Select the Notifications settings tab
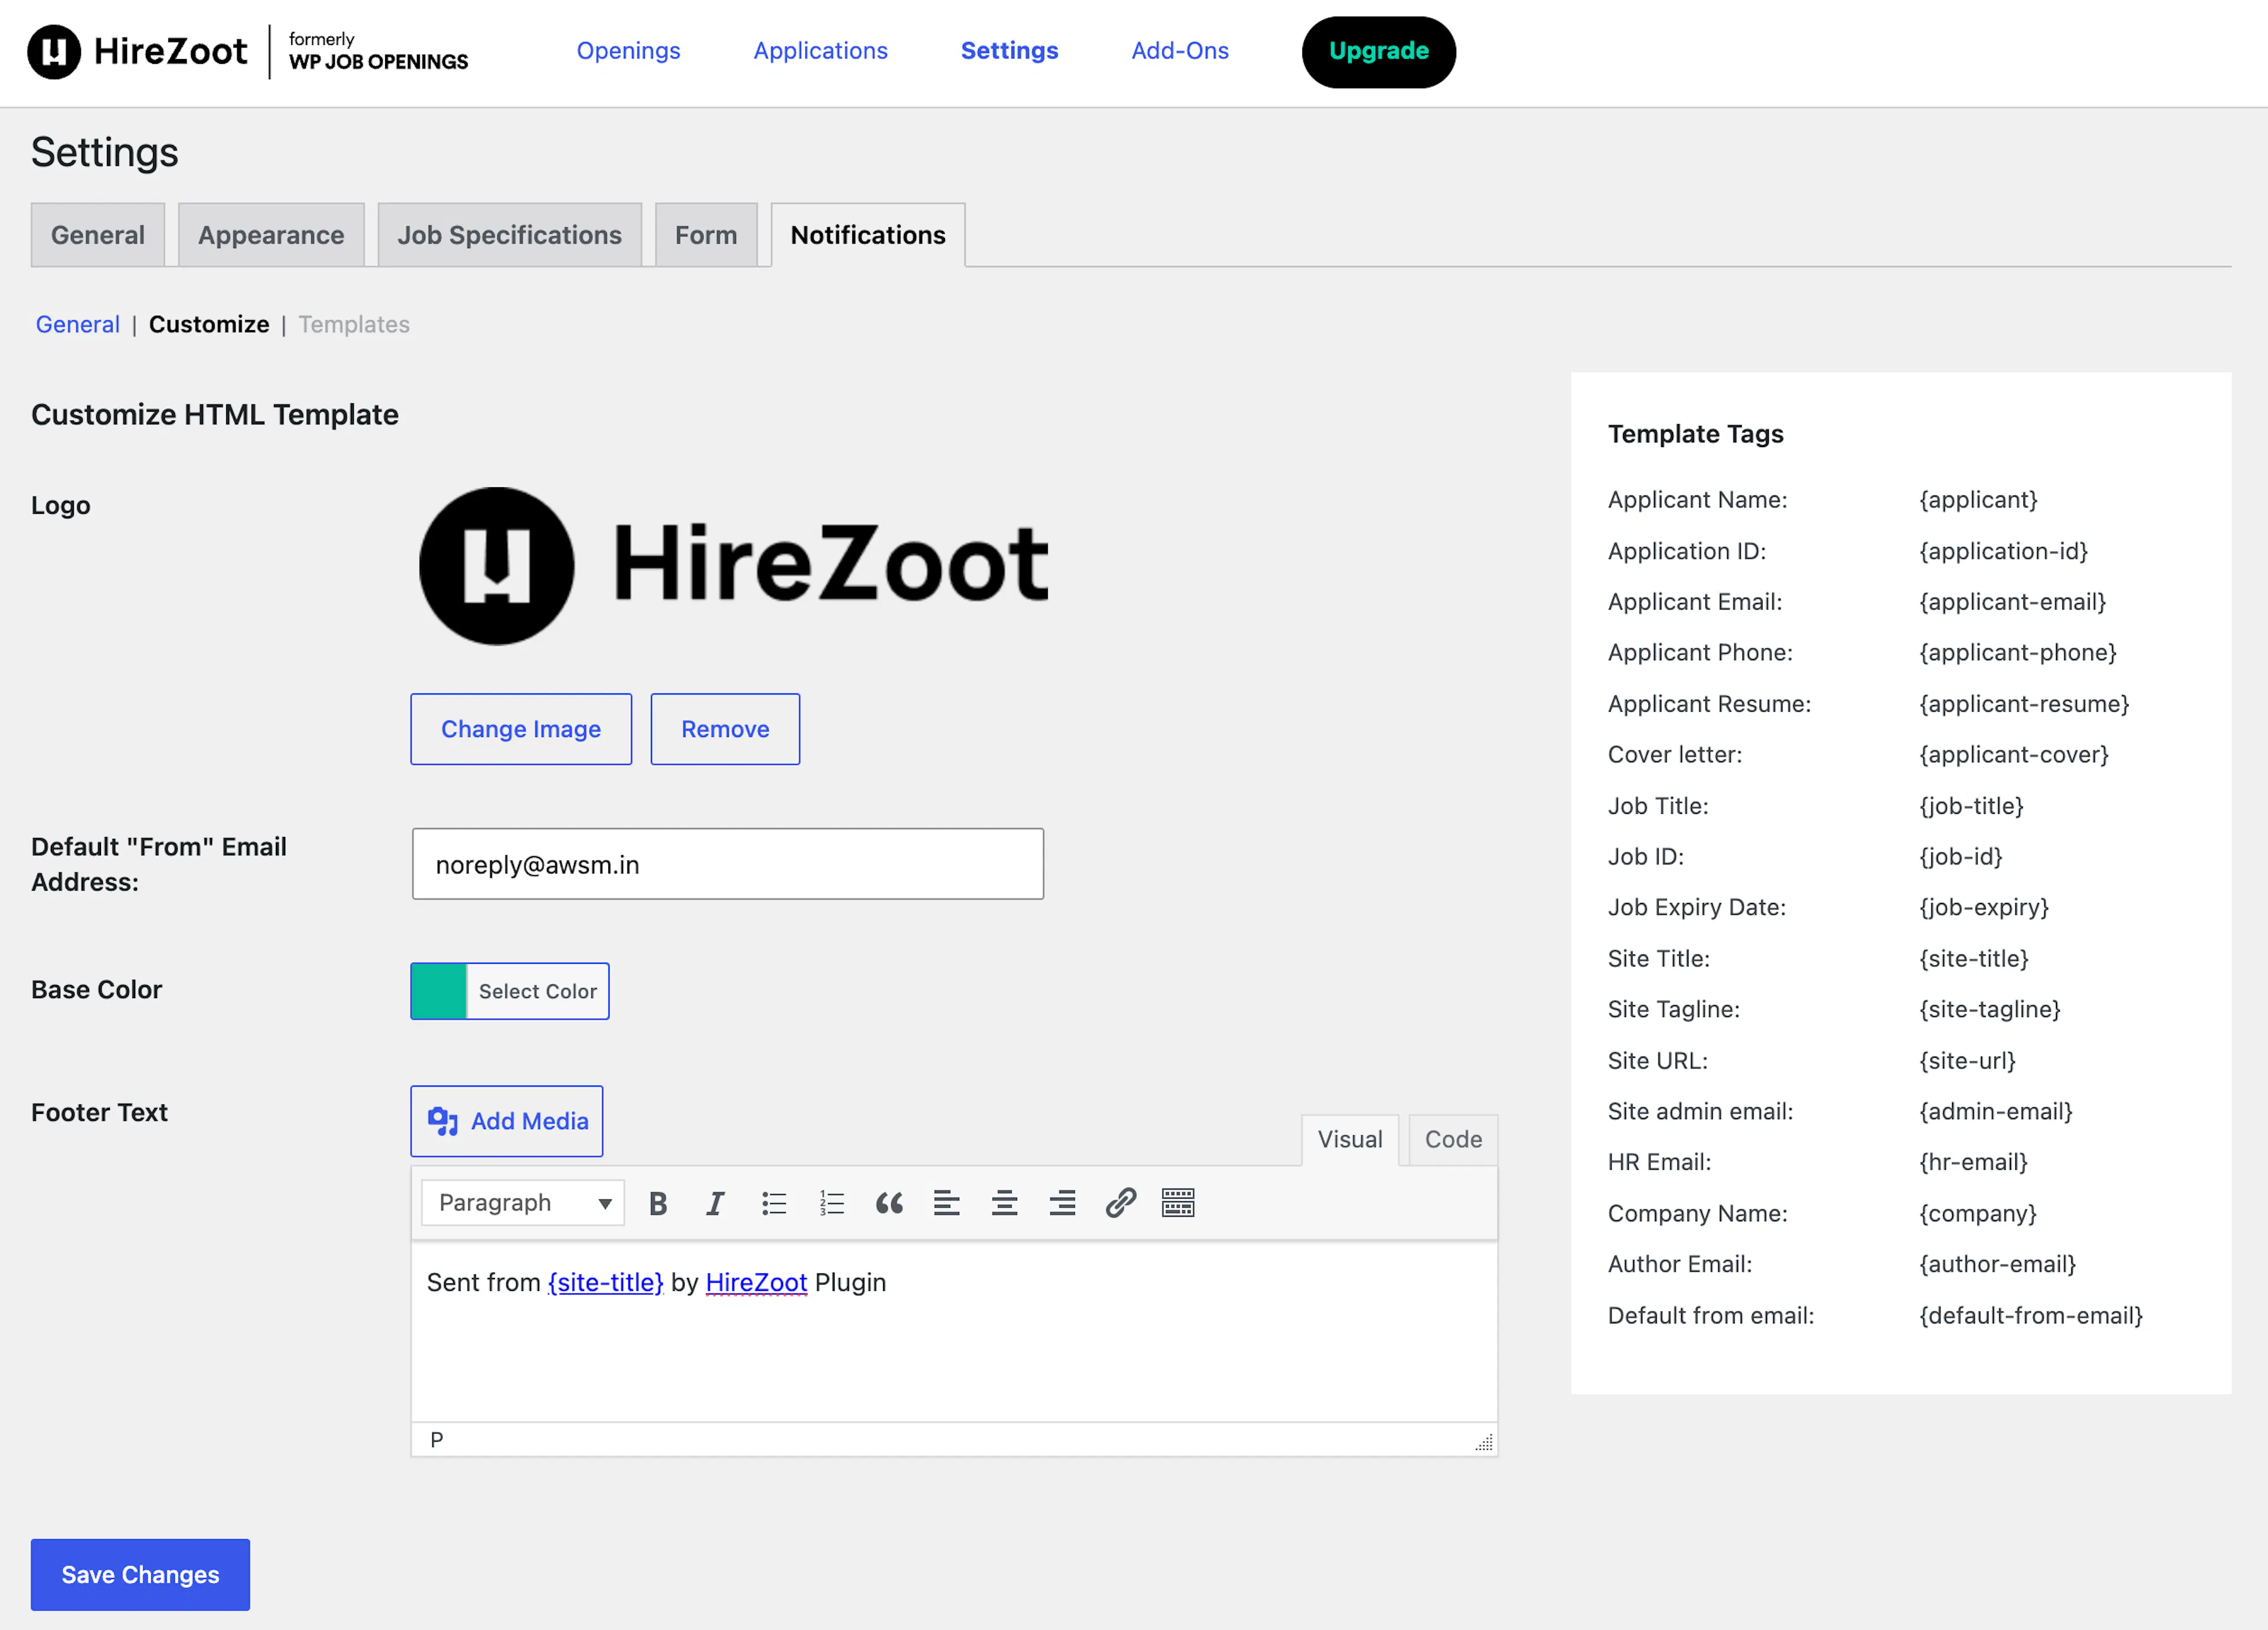 pos(868,235)
